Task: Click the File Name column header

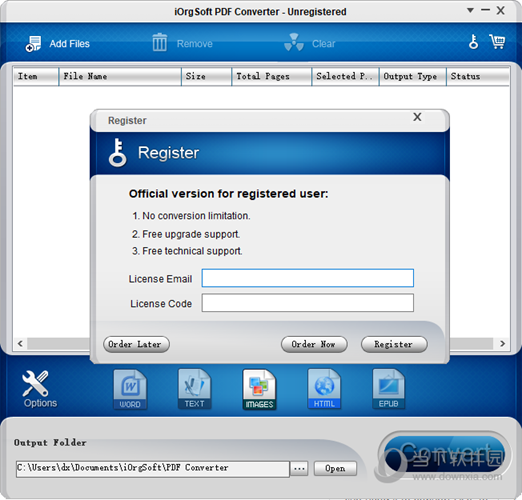Action: coord(120,76)
